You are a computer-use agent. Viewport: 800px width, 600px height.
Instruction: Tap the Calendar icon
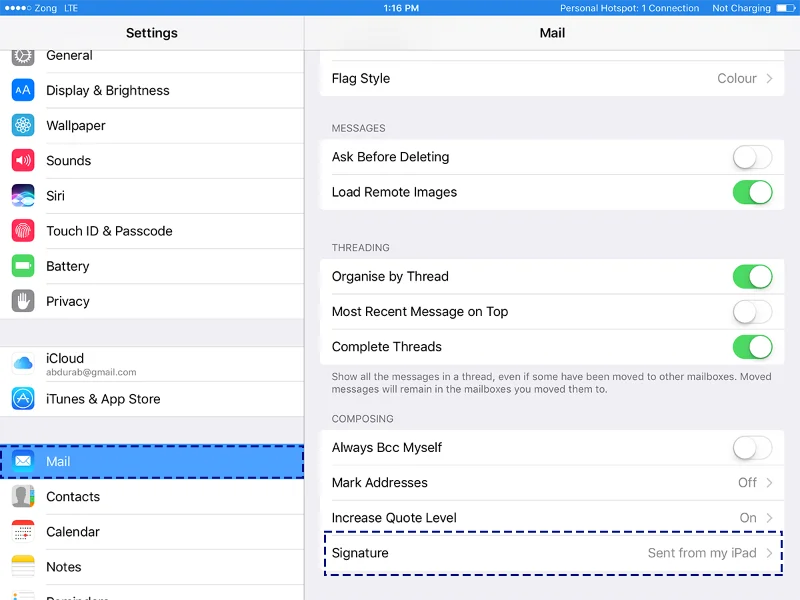click(23, 532)
